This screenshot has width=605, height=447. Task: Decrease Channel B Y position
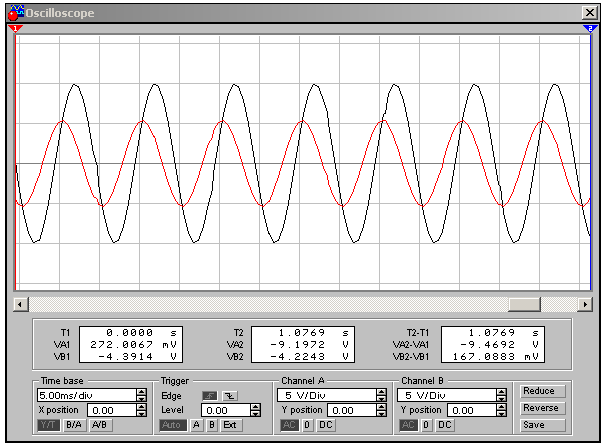[x=501, y=413]
